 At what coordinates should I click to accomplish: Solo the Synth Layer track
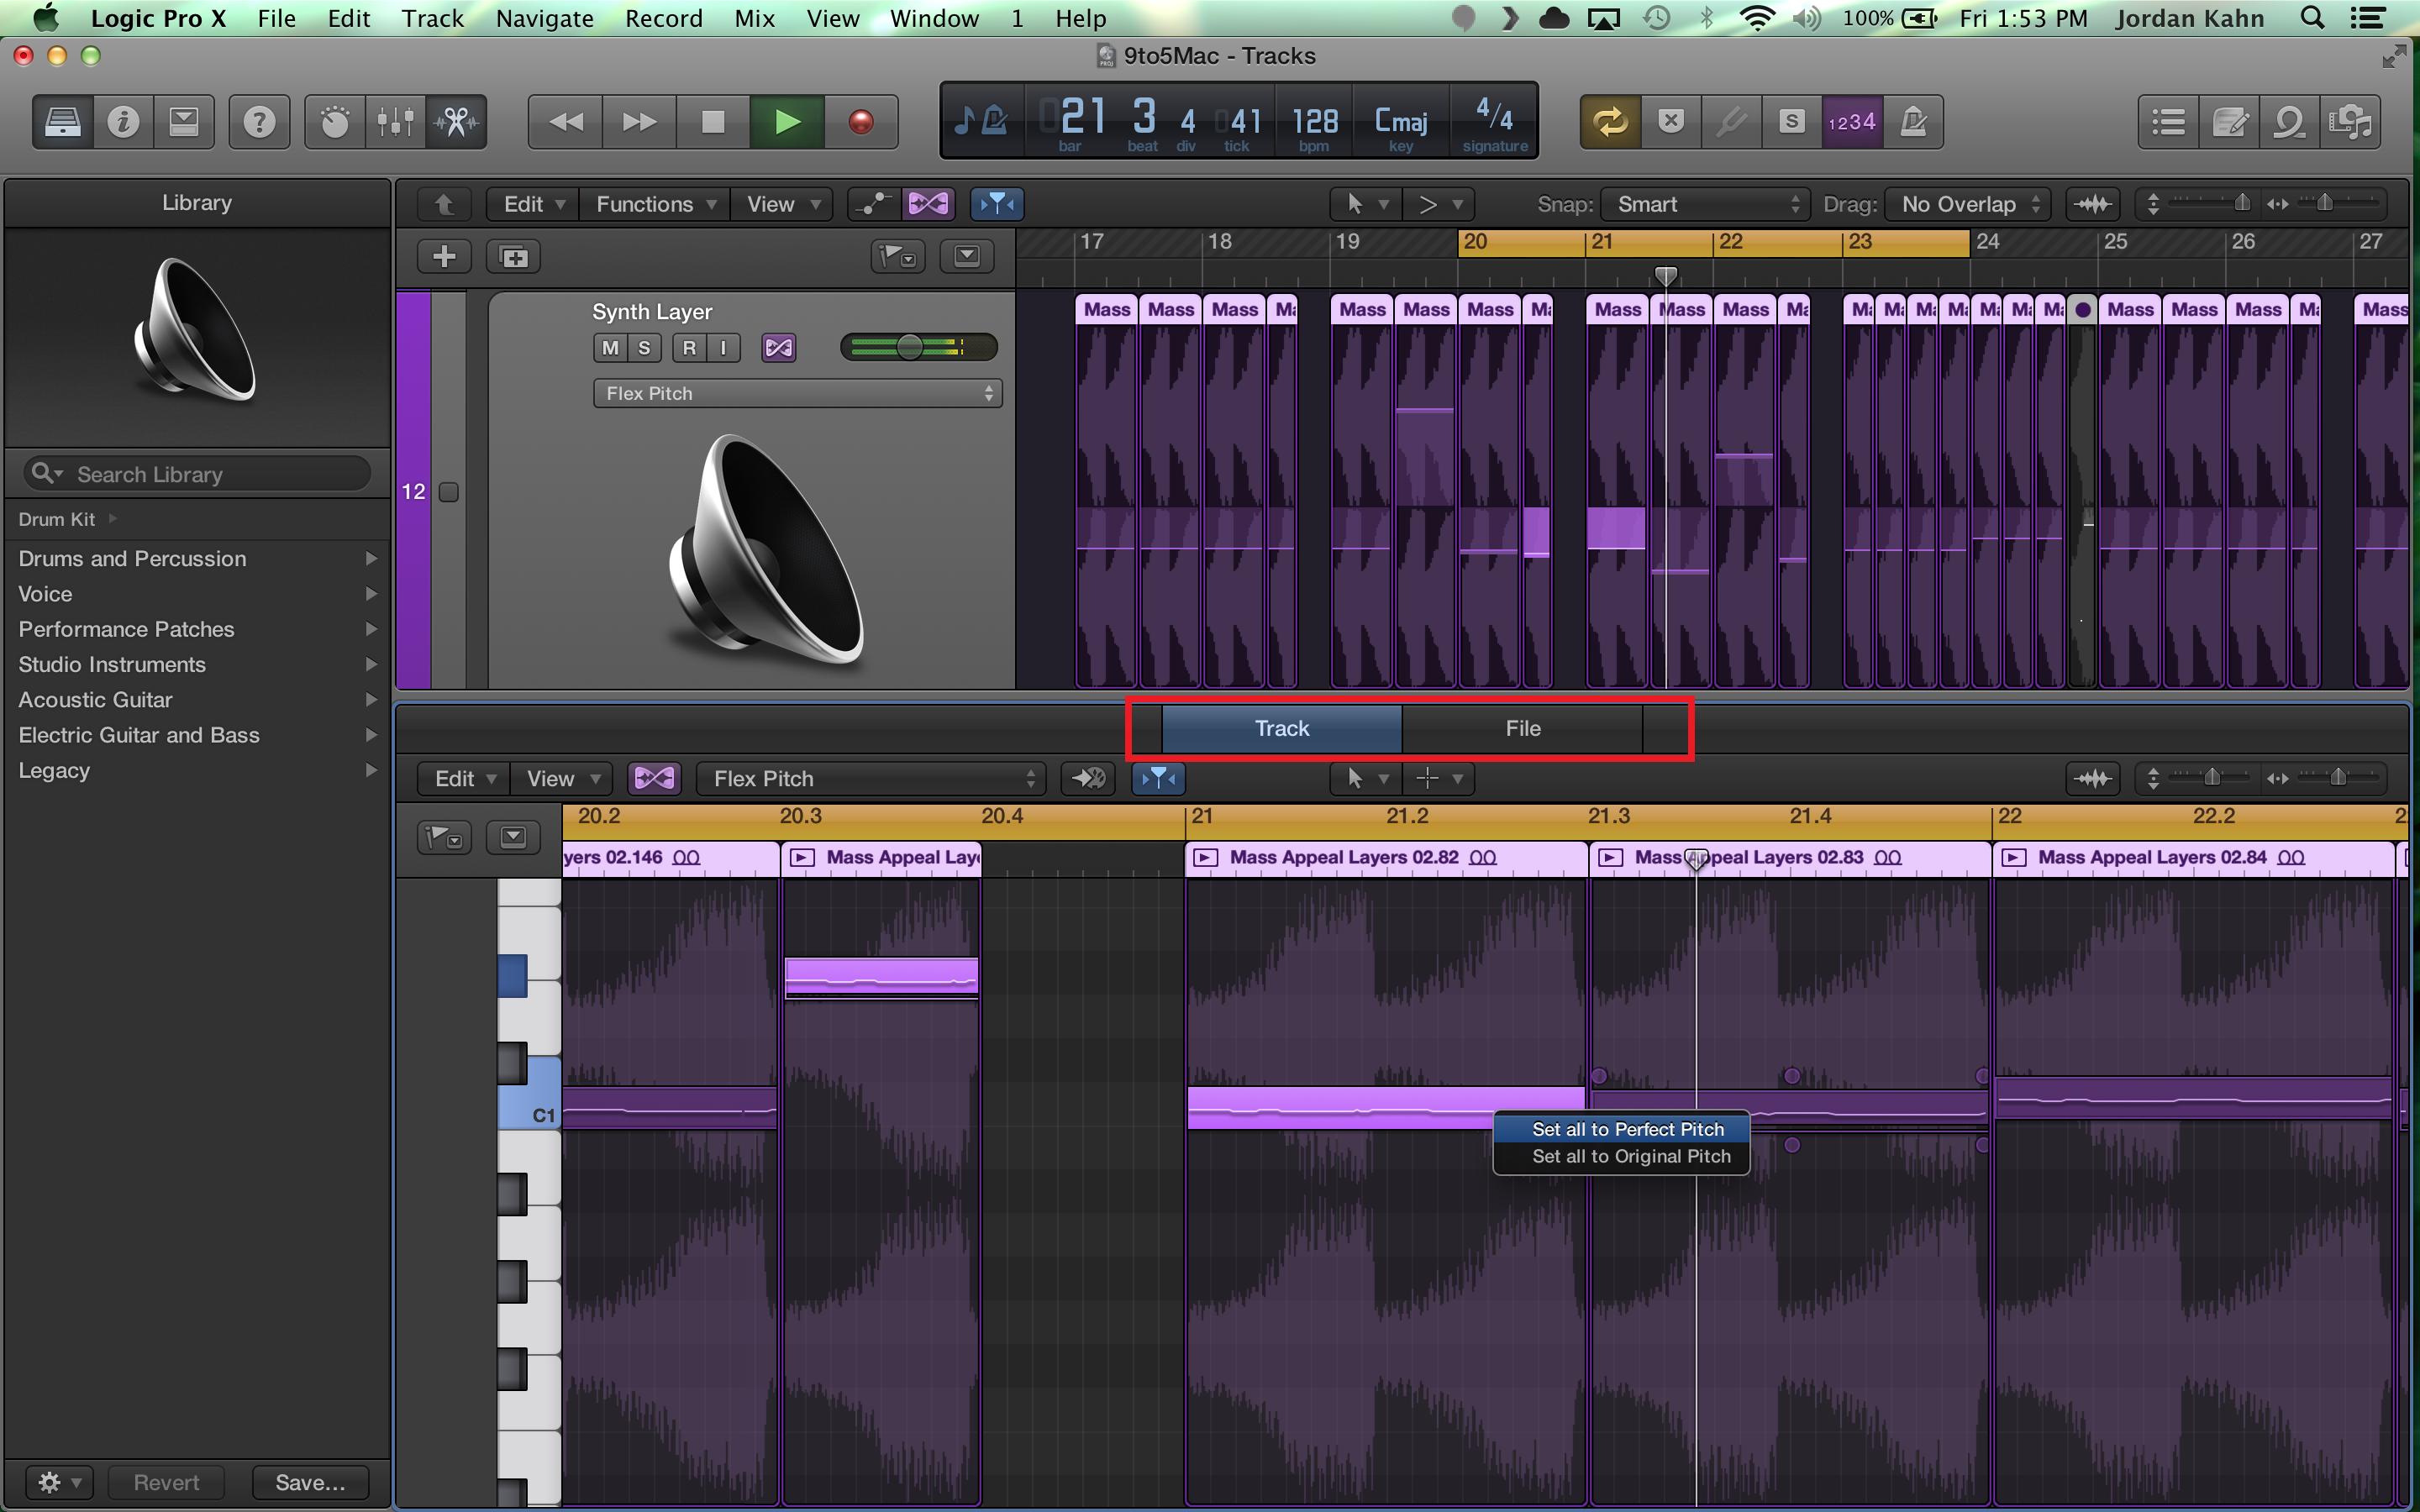pyautogui.click(x=644, y=348)
